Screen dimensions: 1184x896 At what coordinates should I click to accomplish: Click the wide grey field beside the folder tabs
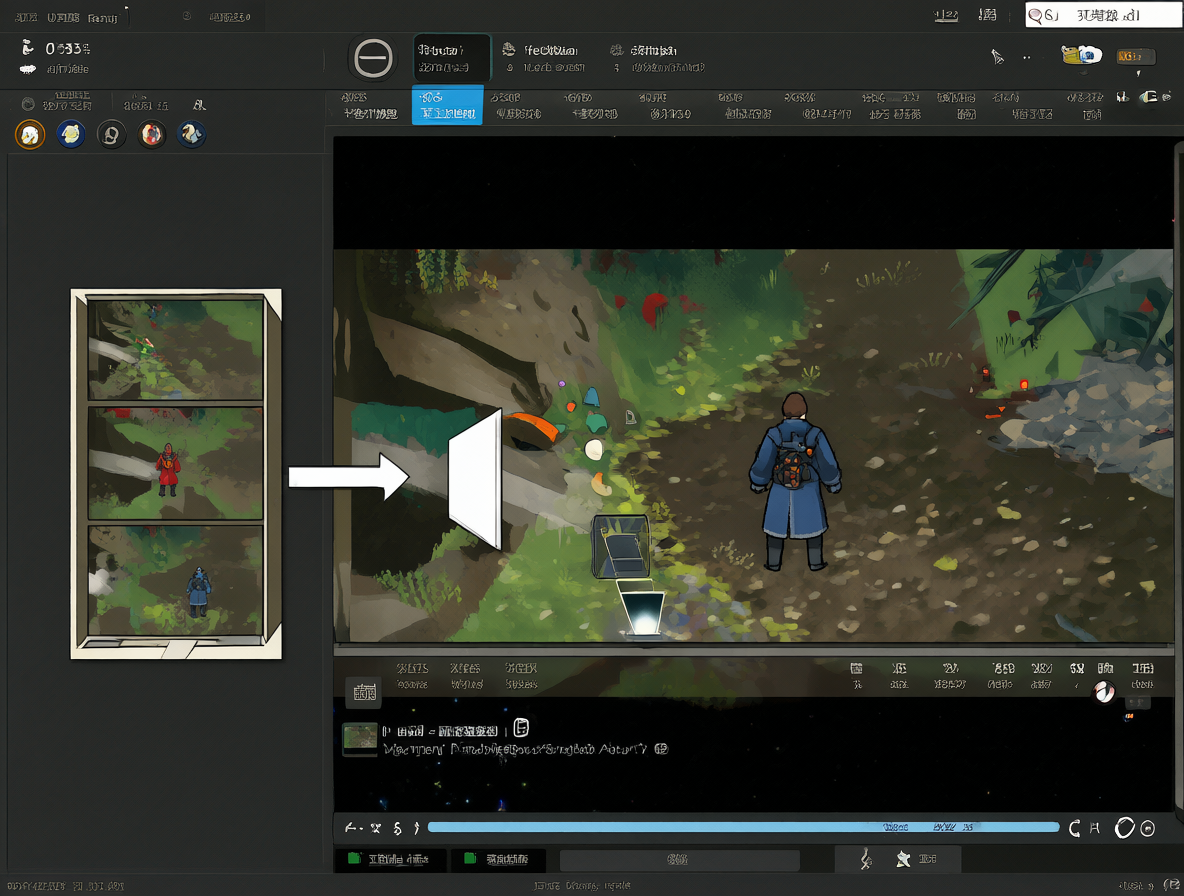click(679, 860)
